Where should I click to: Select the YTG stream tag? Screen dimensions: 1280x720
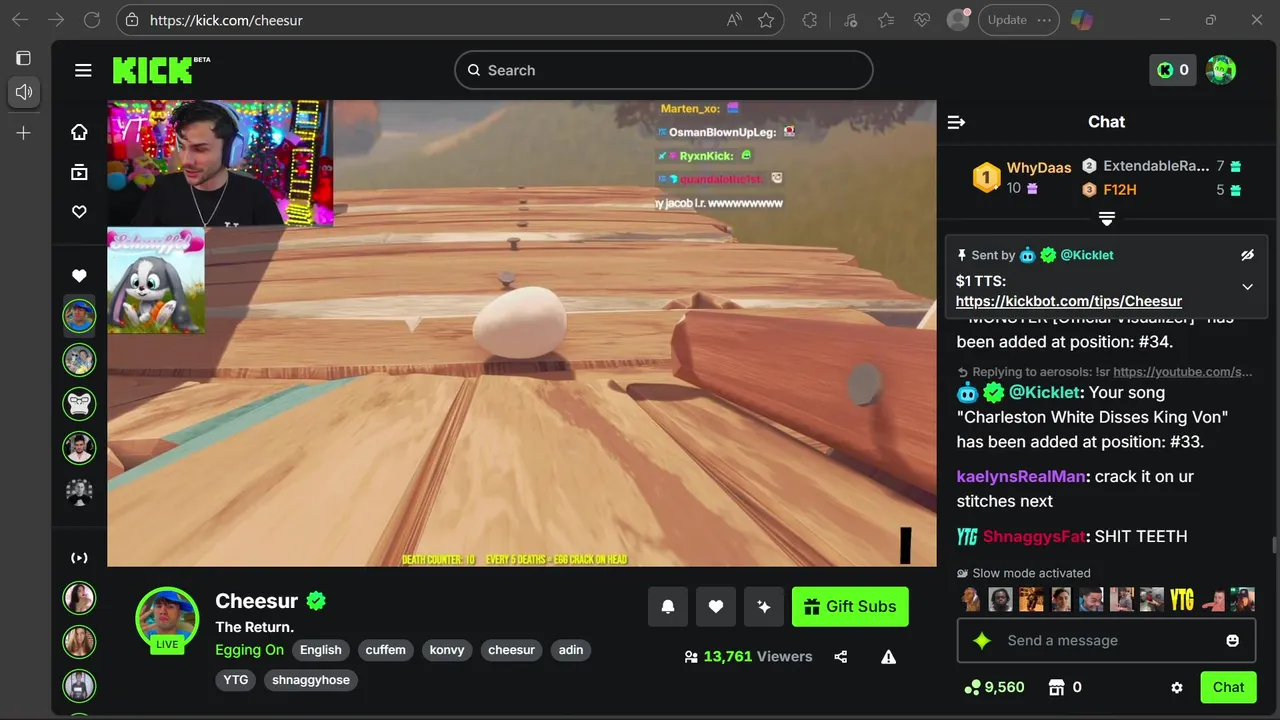pyautogui.click(x=236, y=680)
